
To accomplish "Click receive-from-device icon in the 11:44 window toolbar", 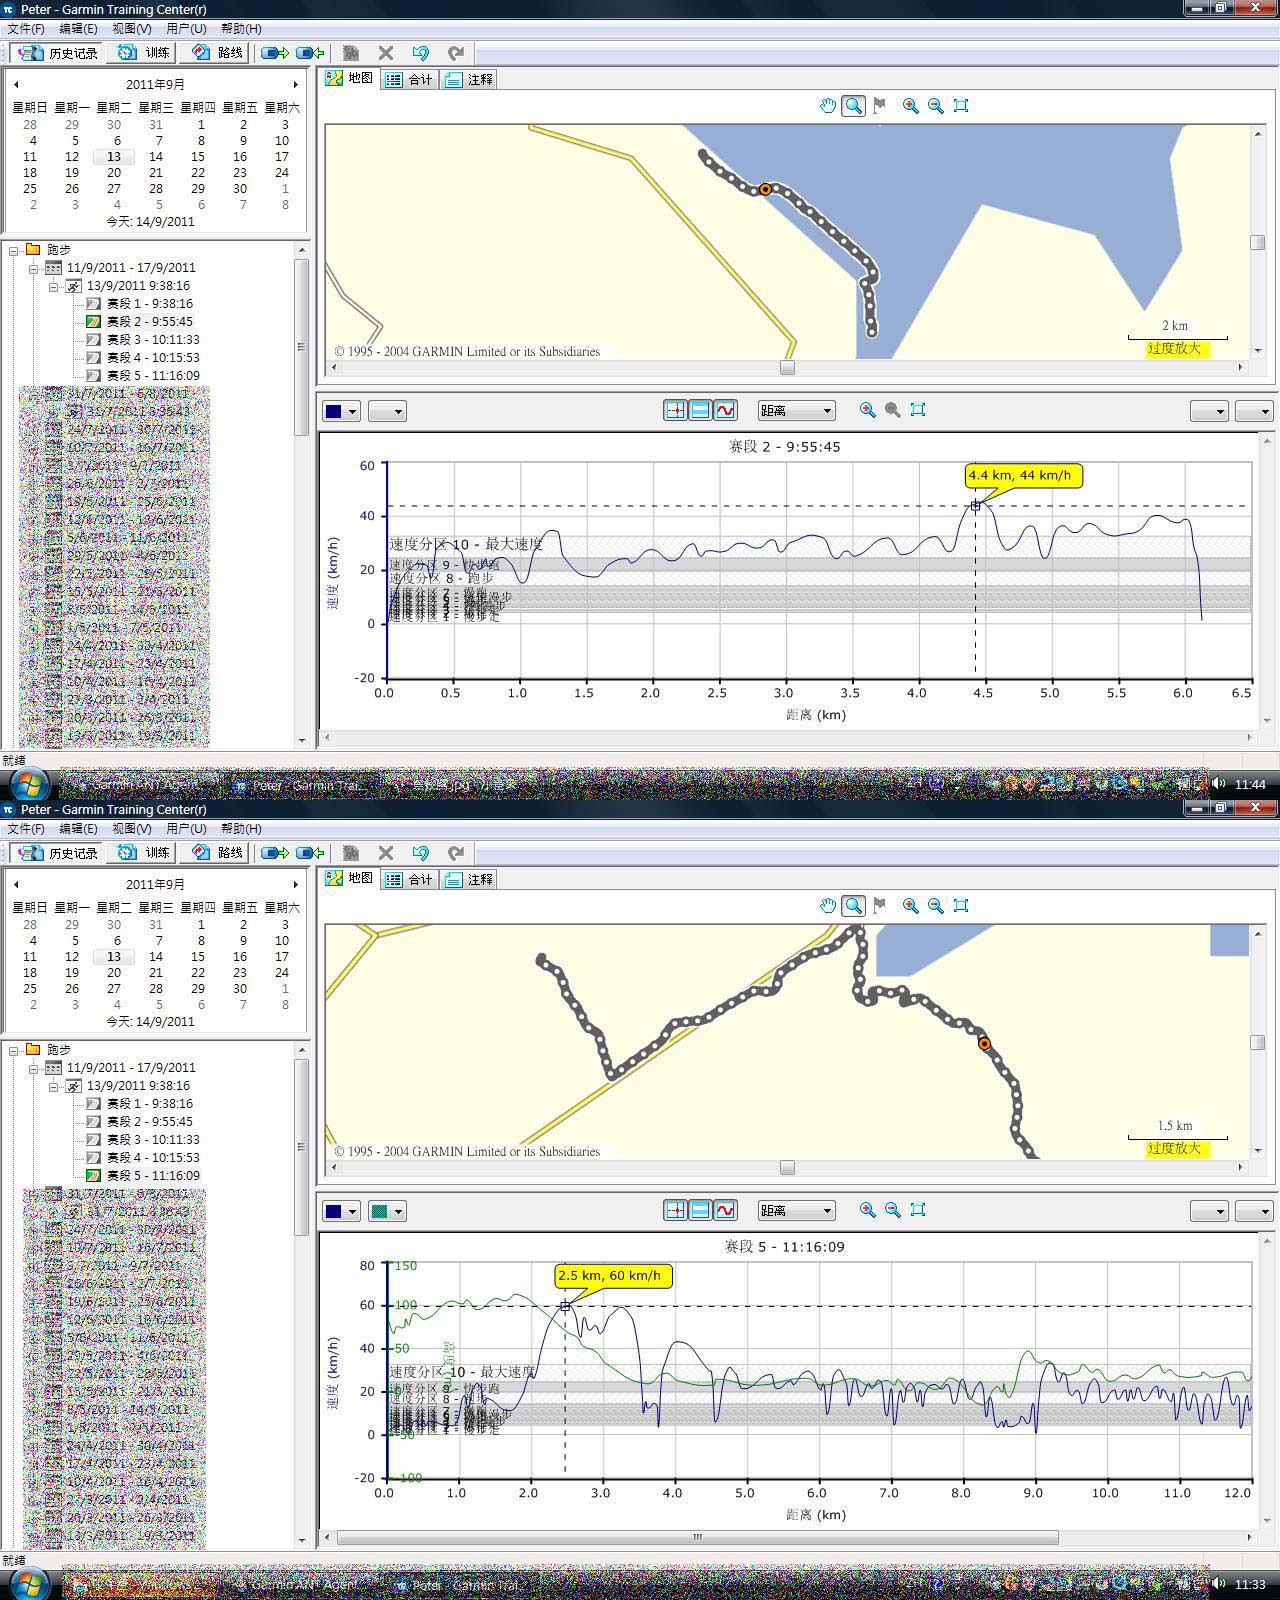I will (x=311, y=53).
